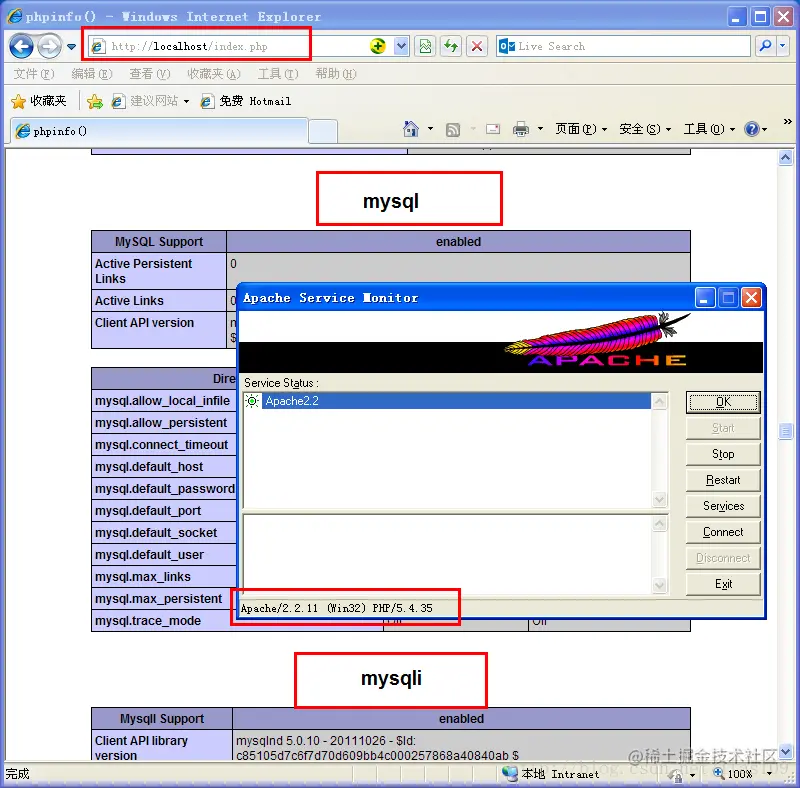800x788 pixels.
Task: Click Connect in Apache Service Monitor
Action: click(723, 532)
